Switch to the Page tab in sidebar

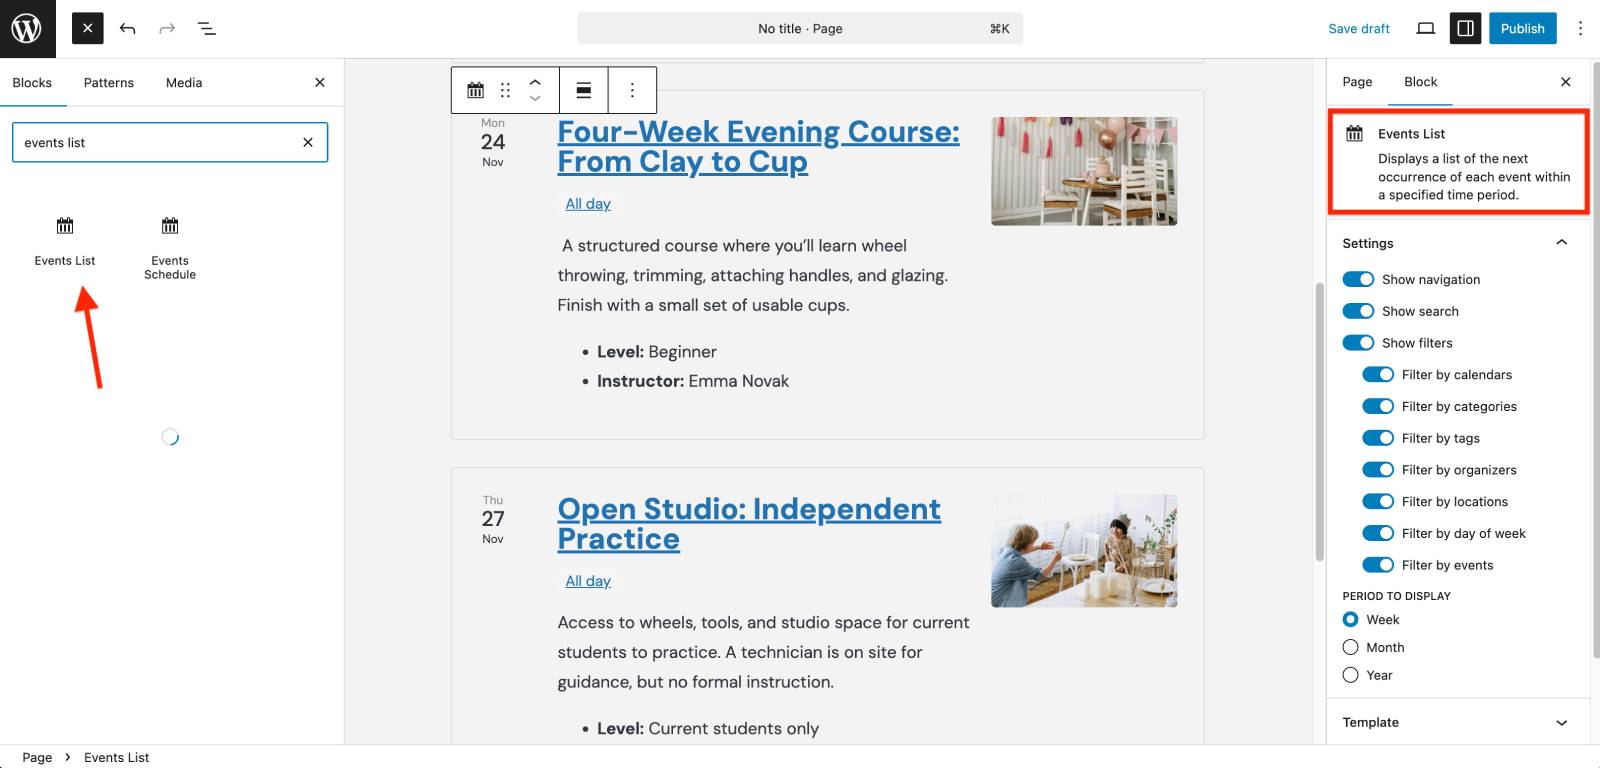pos(1357,82)
